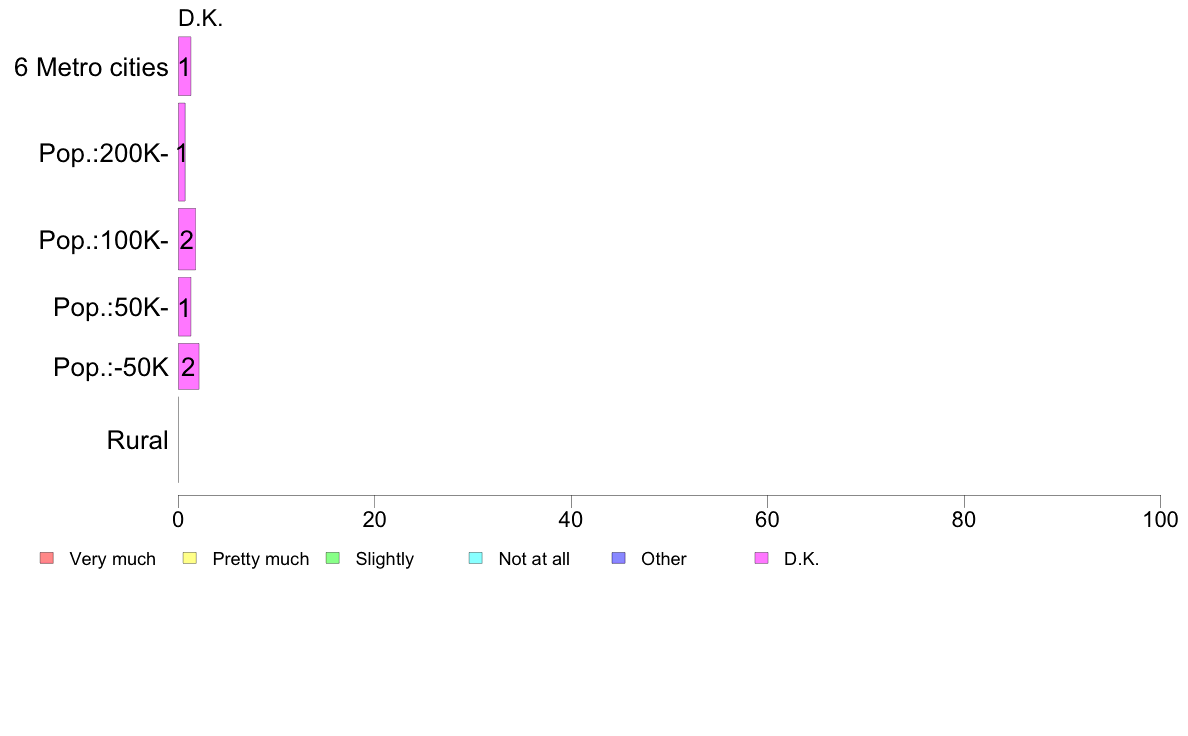
Task: Select the Pop.:200K- magenta bar
Action: (x=182, y=152)
